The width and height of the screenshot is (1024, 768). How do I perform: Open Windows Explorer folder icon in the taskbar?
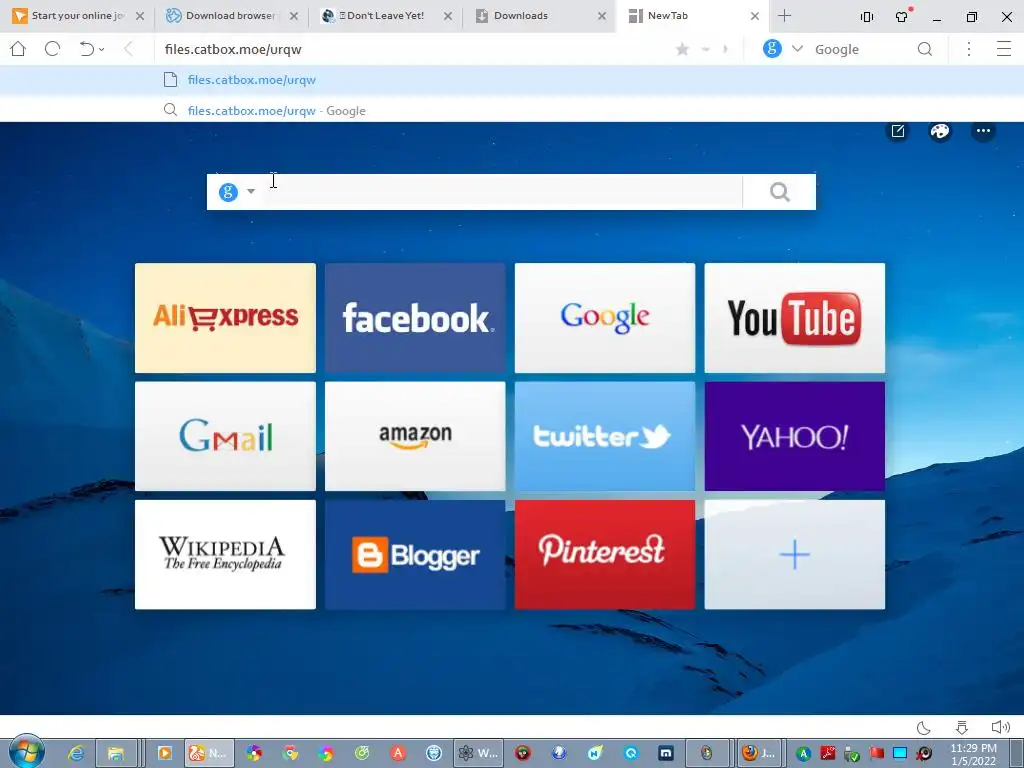[116, 753]
